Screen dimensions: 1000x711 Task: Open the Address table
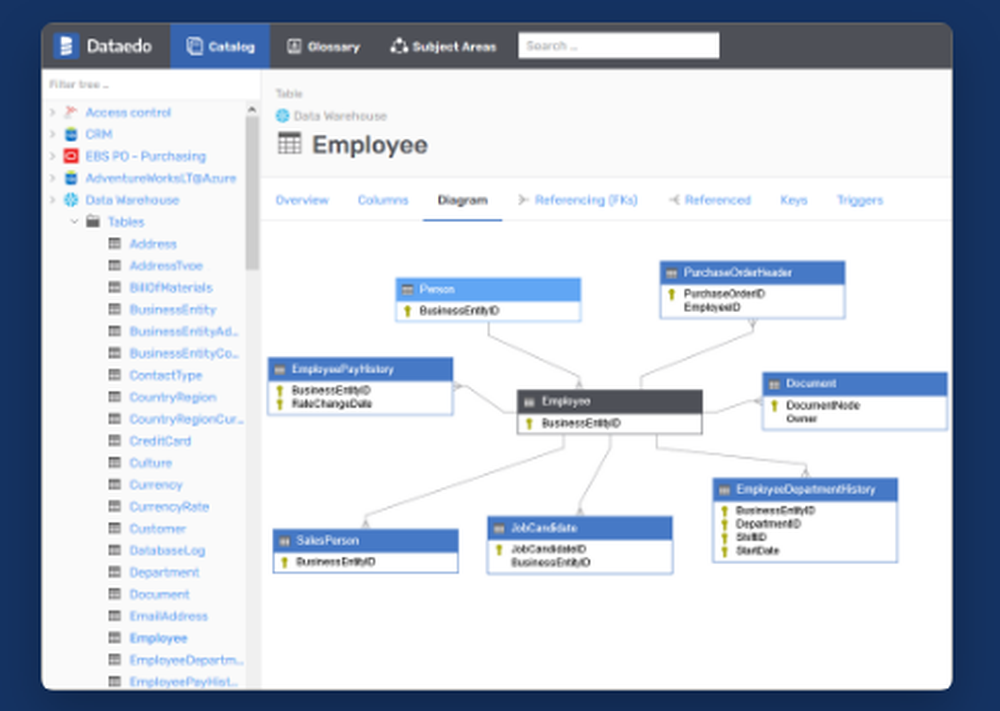[x=153, y=244]
